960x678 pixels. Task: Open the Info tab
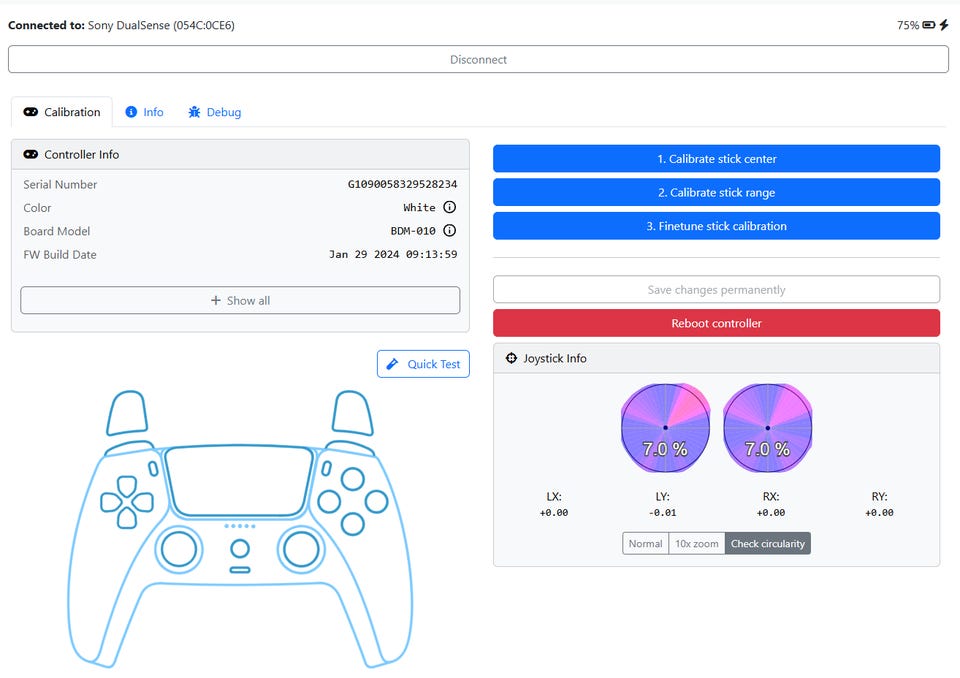pos(144,112)
